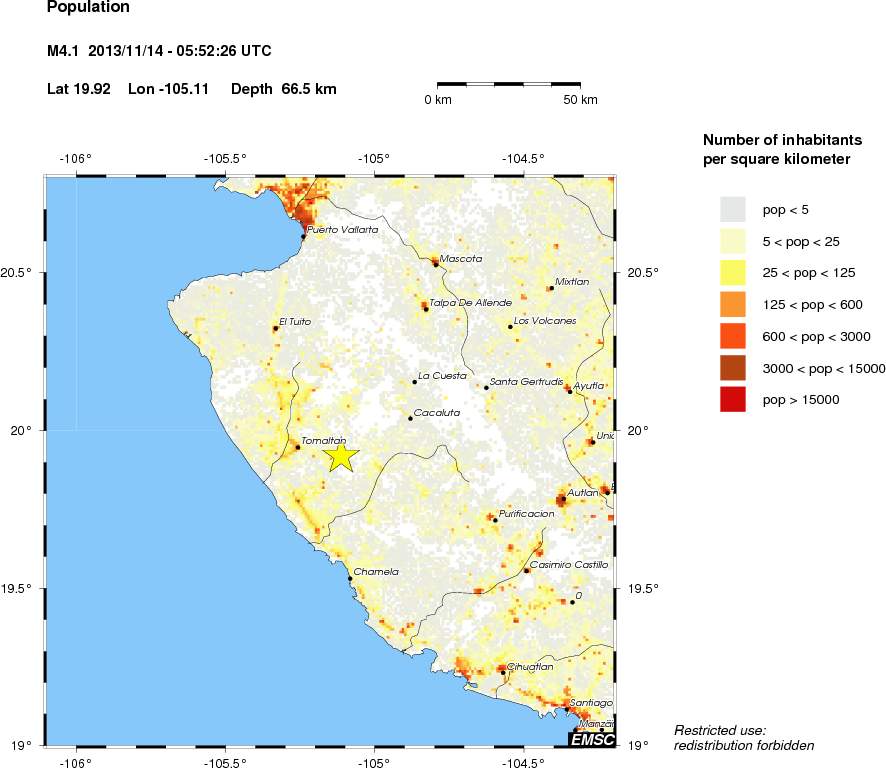Click the Talpa De Allende marker
The height and width of the screenshot is (768, 886).
(x=426, y=309)
